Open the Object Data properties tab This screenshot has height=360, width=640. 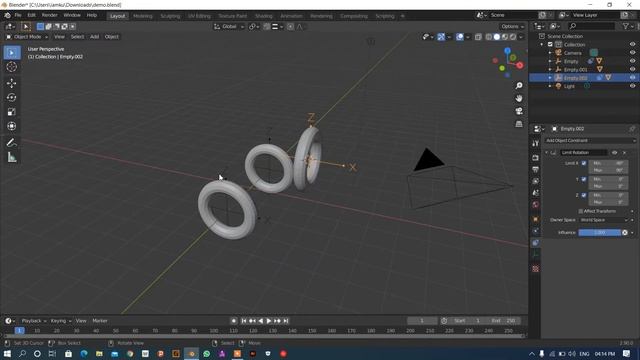[536, 254]
